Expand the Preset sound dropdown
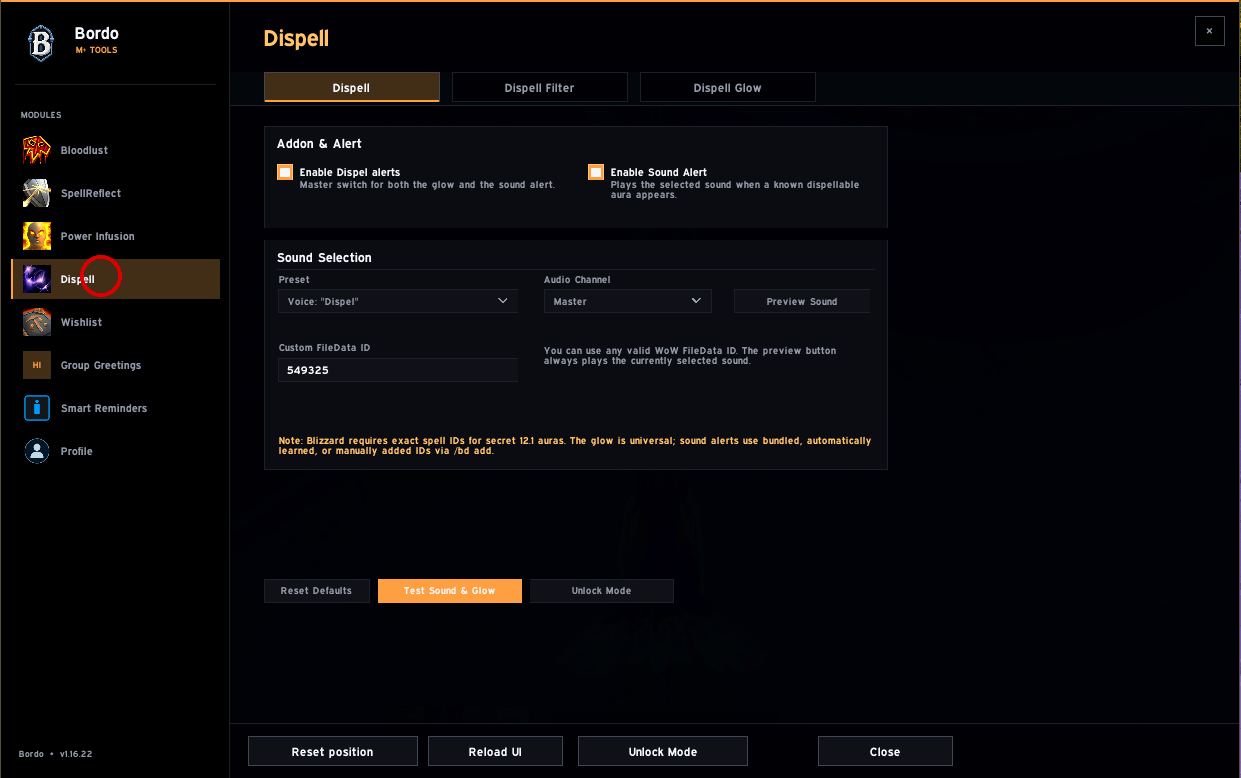This screenshot has height=778, width=1241. pyautogui.click(x=398, y=301)
